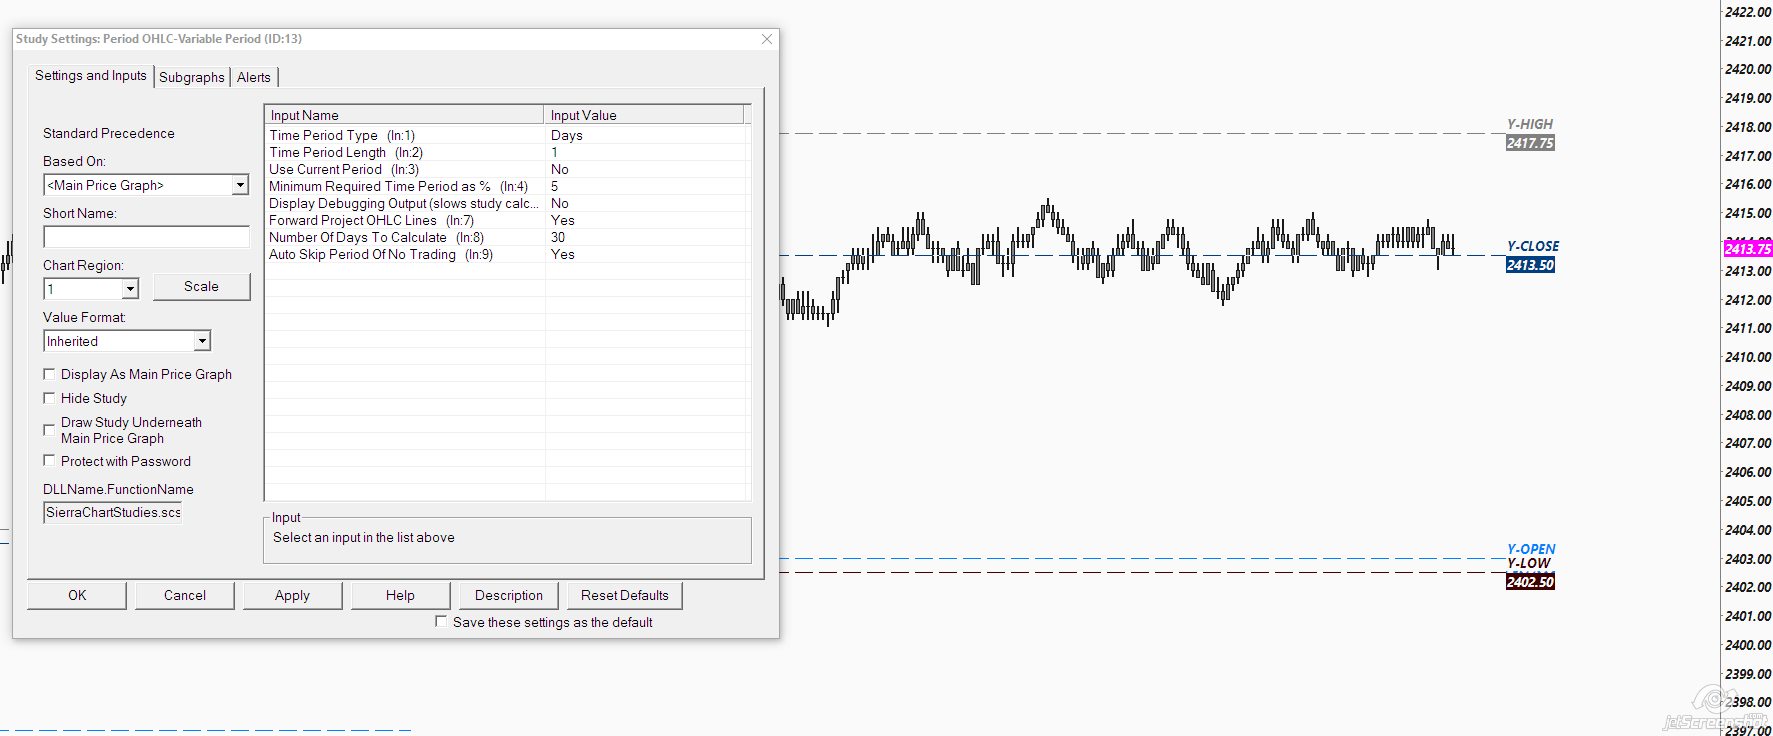Open the Alerts tab

click(254, 77)
